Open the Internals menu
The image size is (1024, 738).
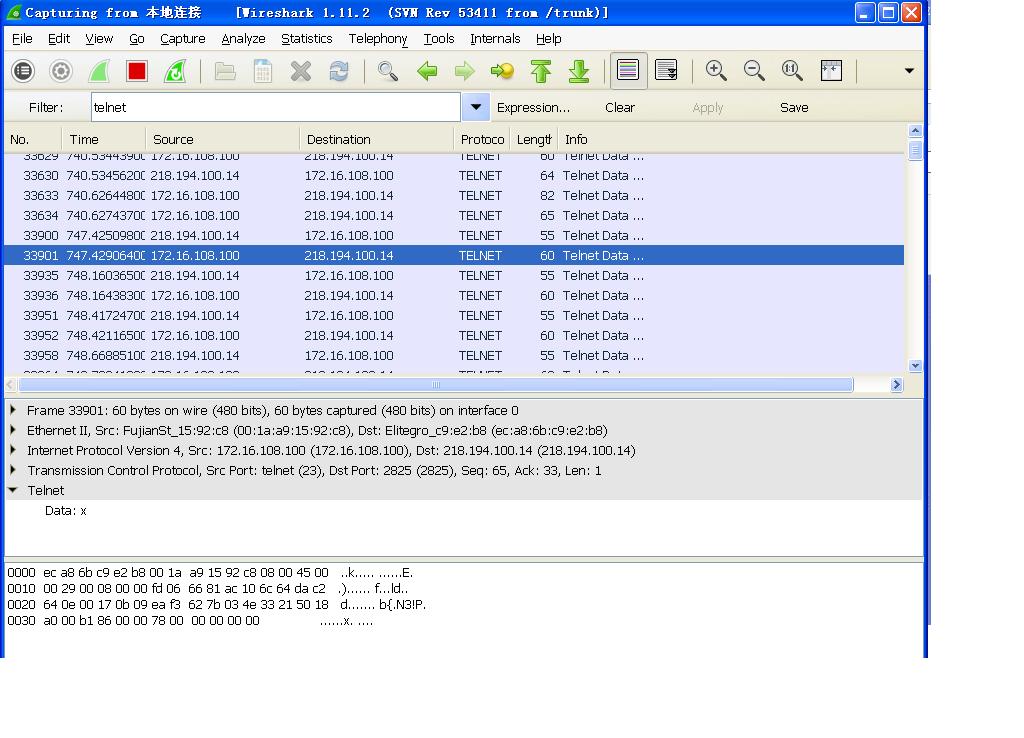click(x=495, y=39)
